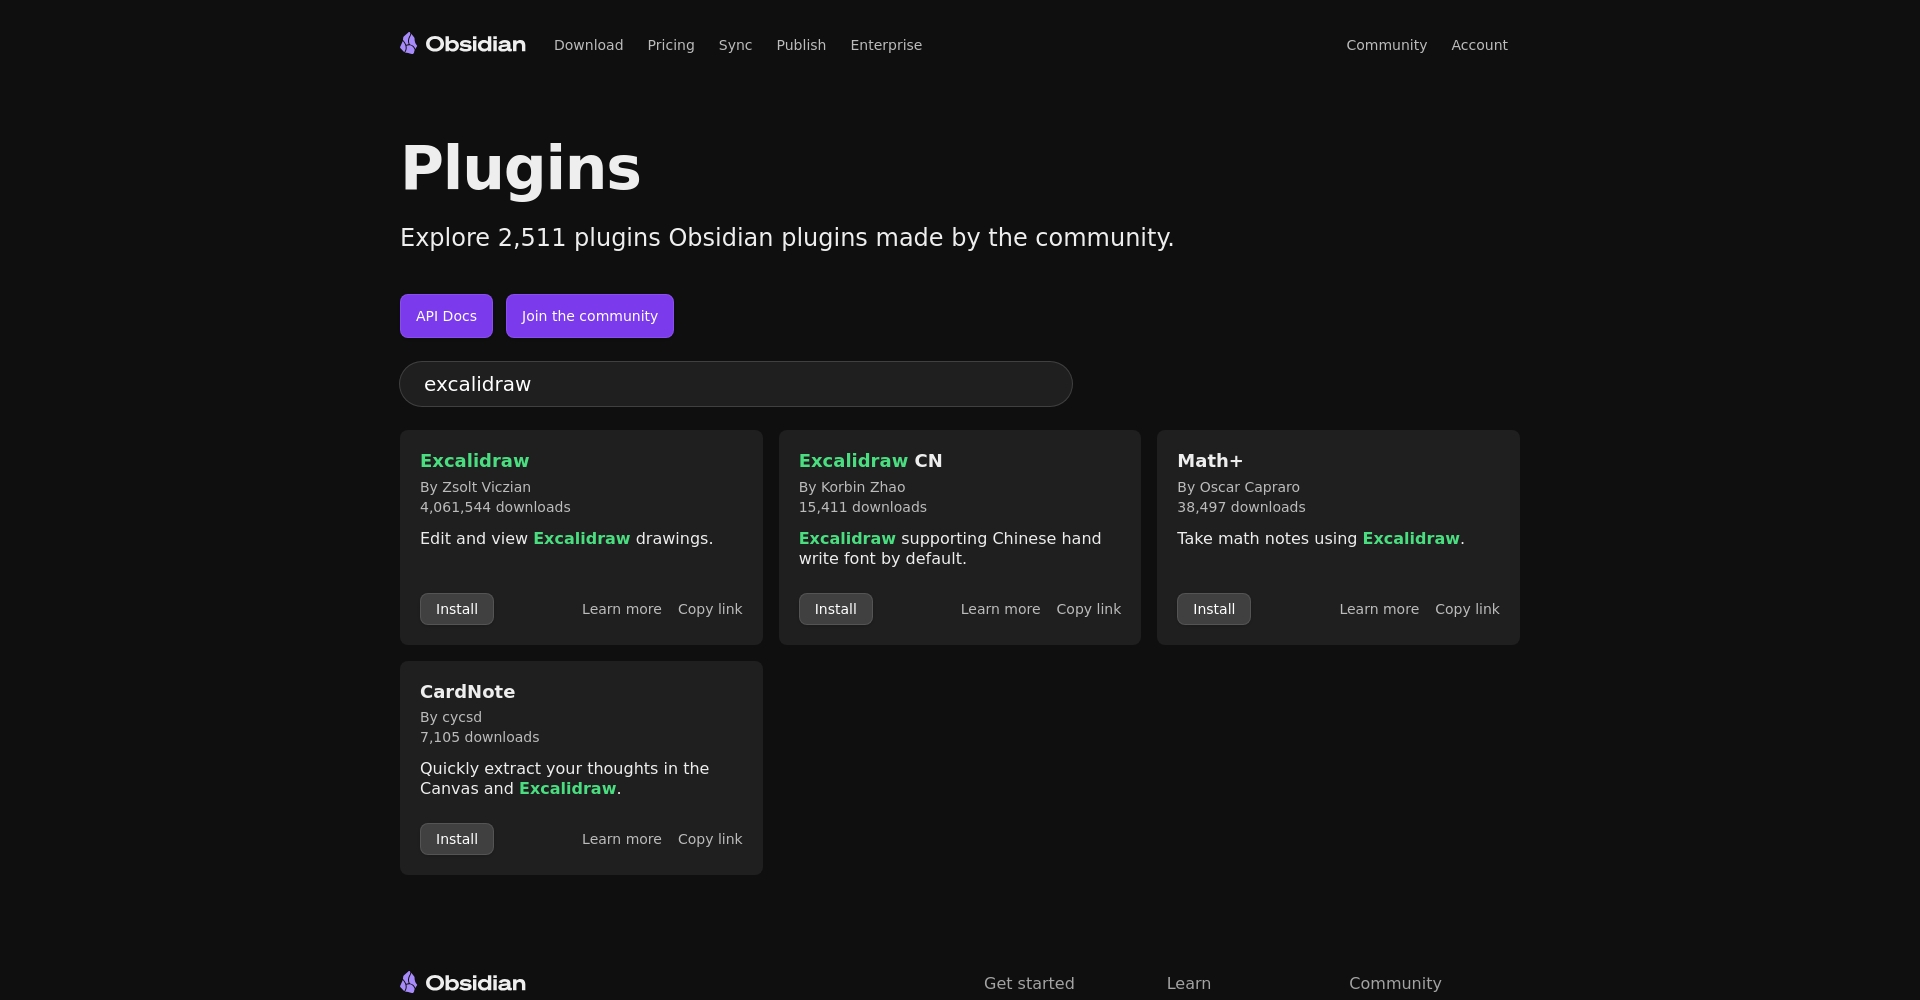This screenshot has width=1920, height=1000.
Task: Learn more about Excalidraw by Zsolt Viczian
Action: 622,609
